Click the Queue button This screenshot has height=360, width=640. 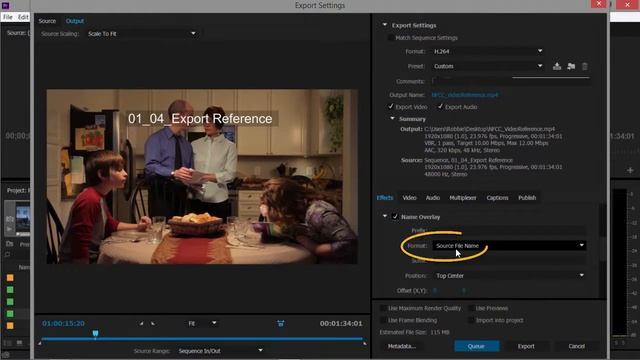point(476,346)
